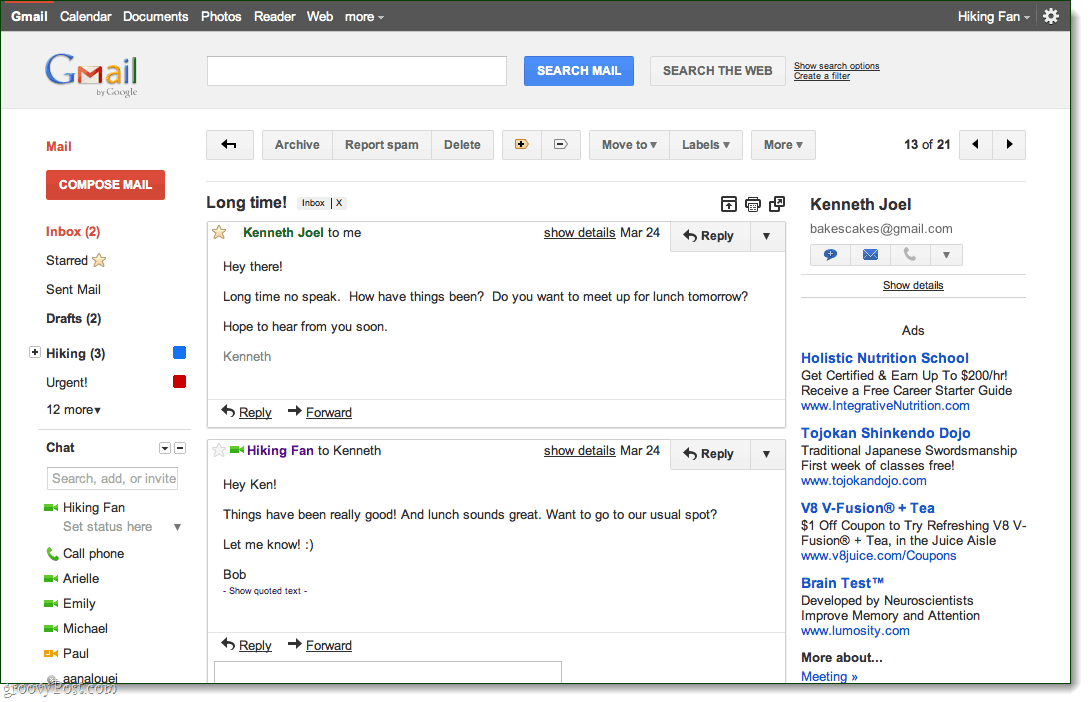Click the Gmail logo

tap(92, 74)
